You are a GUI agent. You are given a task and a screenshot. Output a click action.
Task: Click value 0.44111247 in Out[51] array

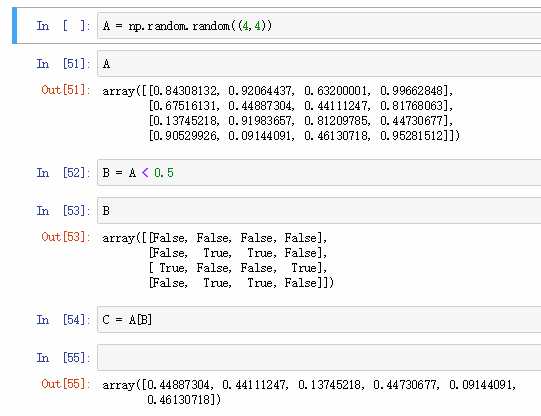336,106
